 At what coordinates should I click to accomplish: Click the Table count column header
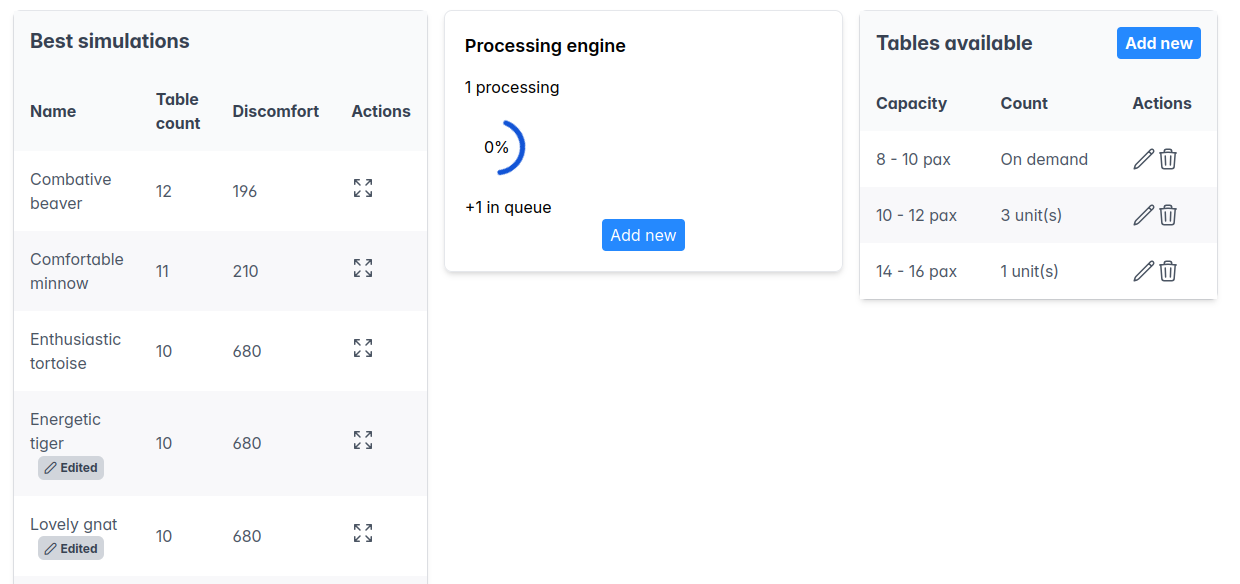click(178, 111)
